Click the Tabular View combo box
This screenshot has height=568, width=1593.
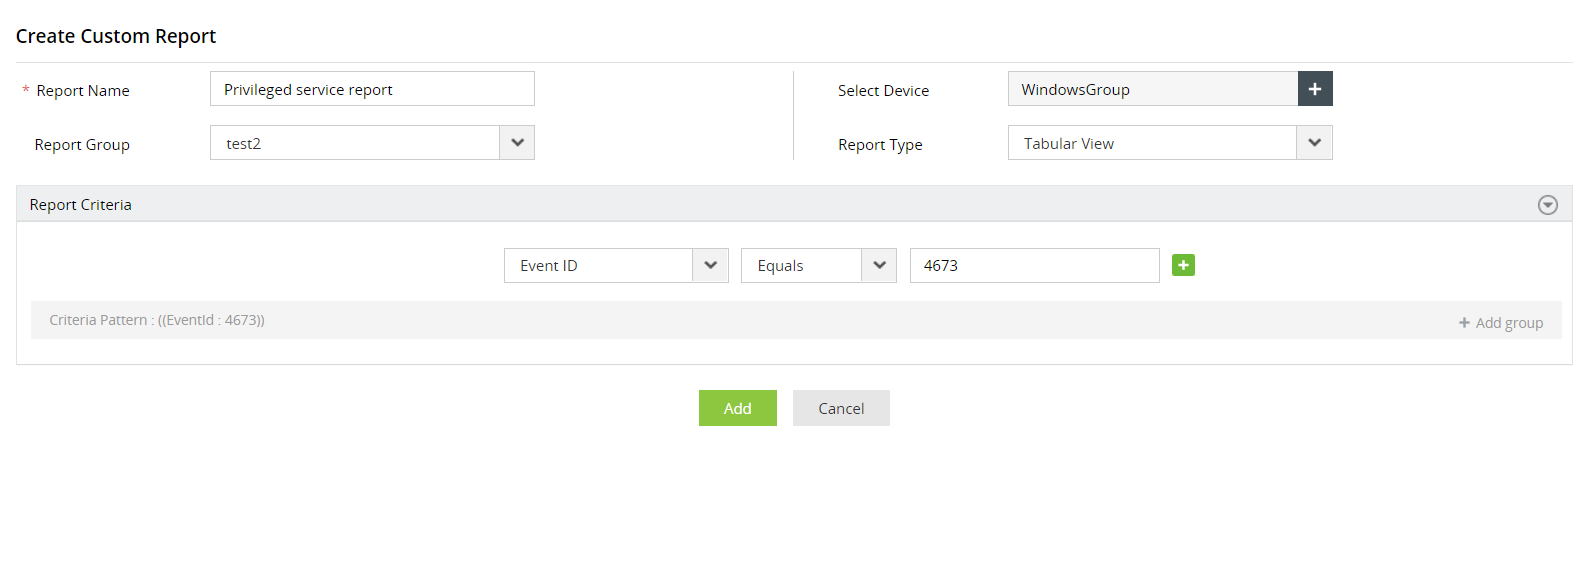1152,143
